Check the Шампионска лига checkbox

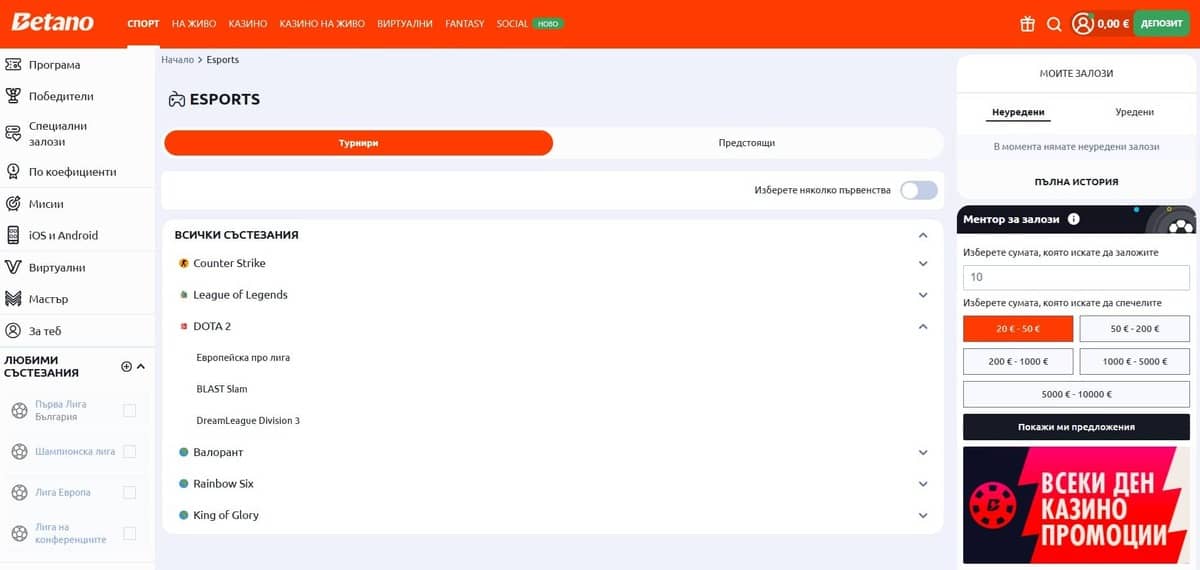pyautogui.click(x=129, y=452)
